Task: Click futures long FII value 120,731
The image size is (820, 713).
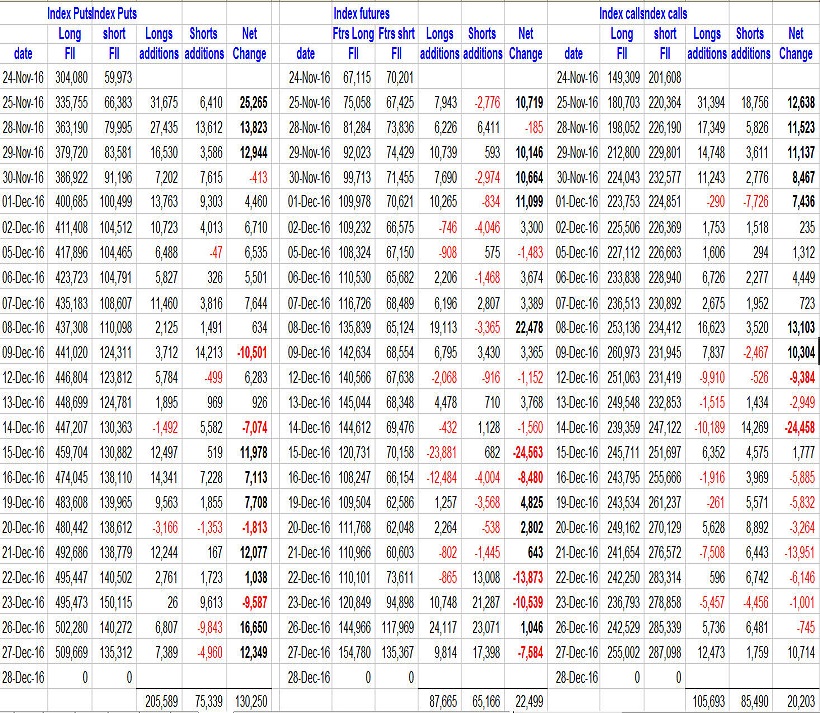Action: [355, 452]
